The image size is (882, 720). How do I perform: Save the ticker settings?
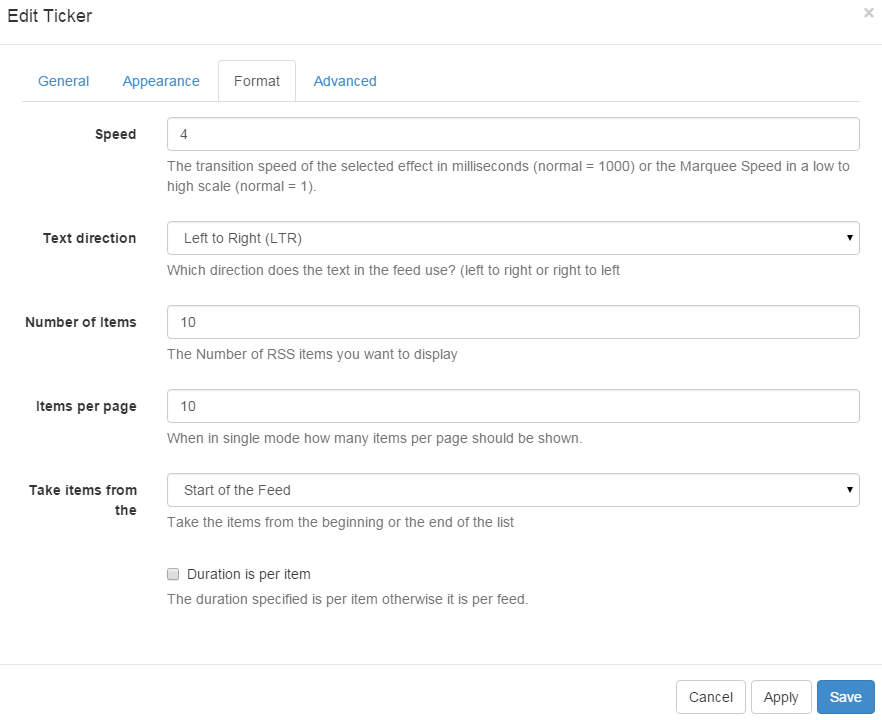coord(845,697)
